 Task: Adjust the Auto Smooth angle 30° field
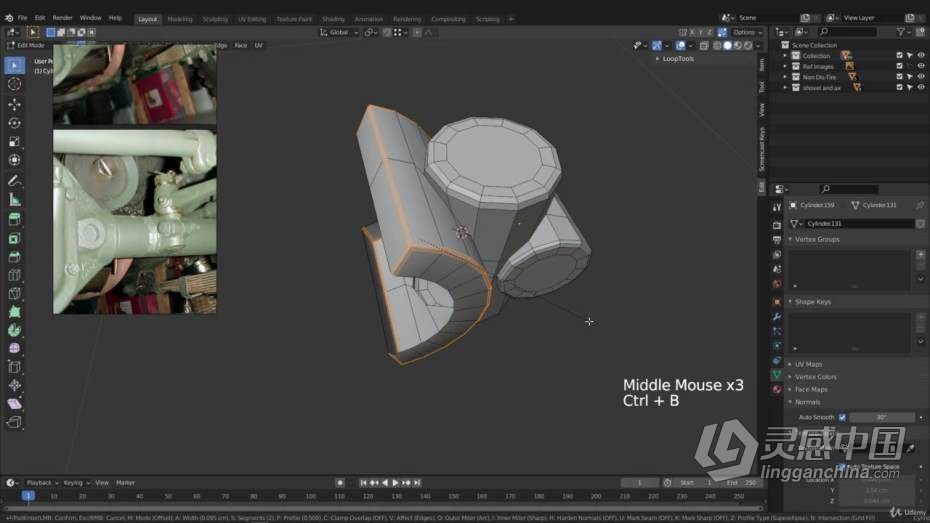tap(882, 417)
